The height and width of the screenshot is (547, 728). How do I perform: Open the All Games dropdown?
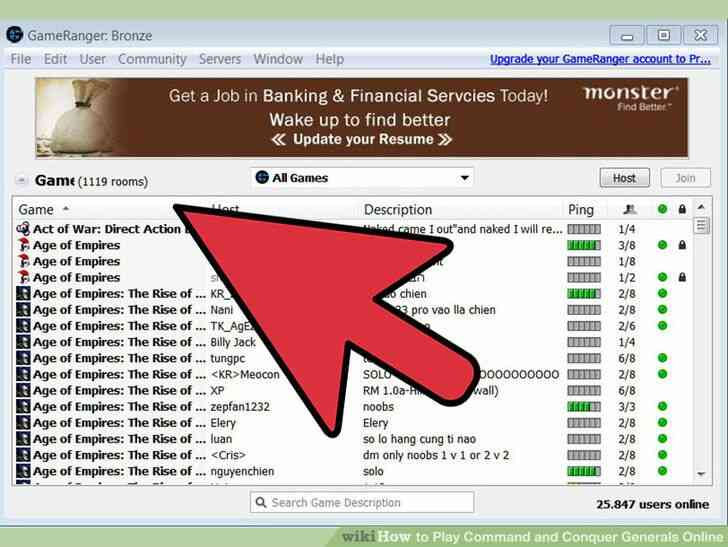[x=362, y=177]
